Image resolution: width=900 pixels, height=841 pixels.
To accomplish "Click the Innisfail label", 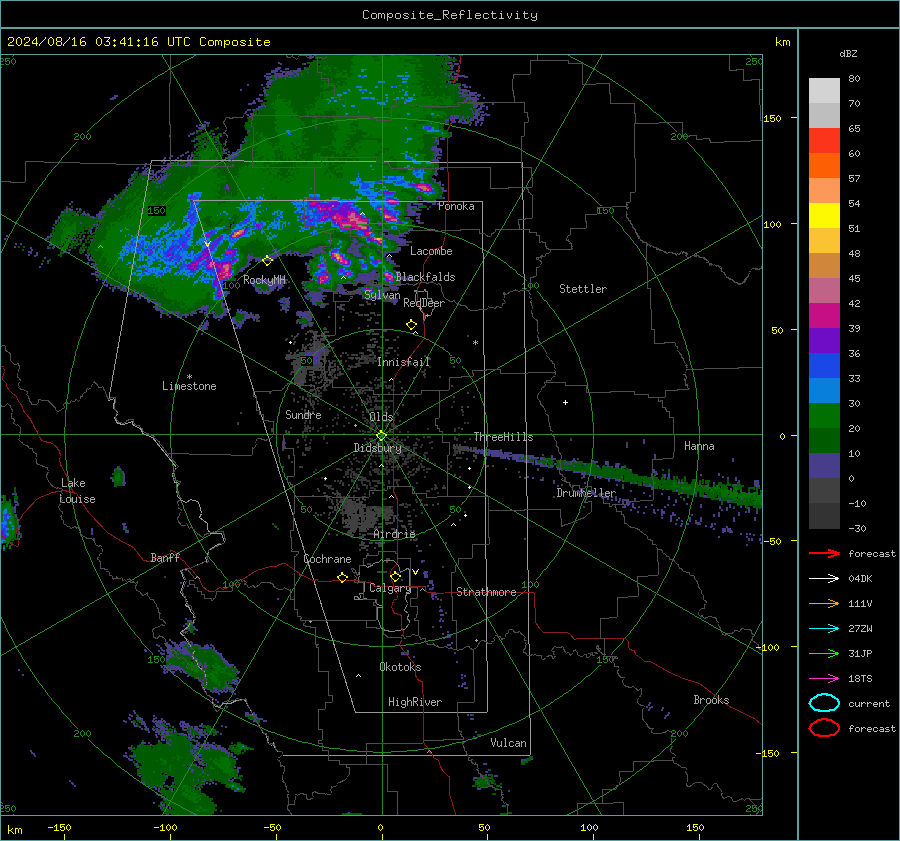I will [404, 362].
